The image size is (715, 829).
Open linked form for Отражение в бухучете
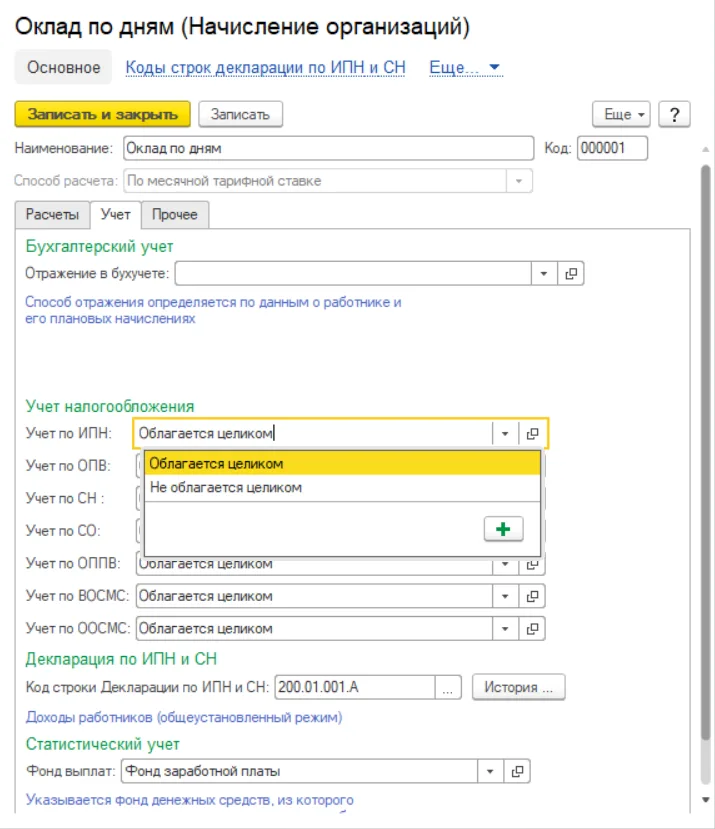571,273
